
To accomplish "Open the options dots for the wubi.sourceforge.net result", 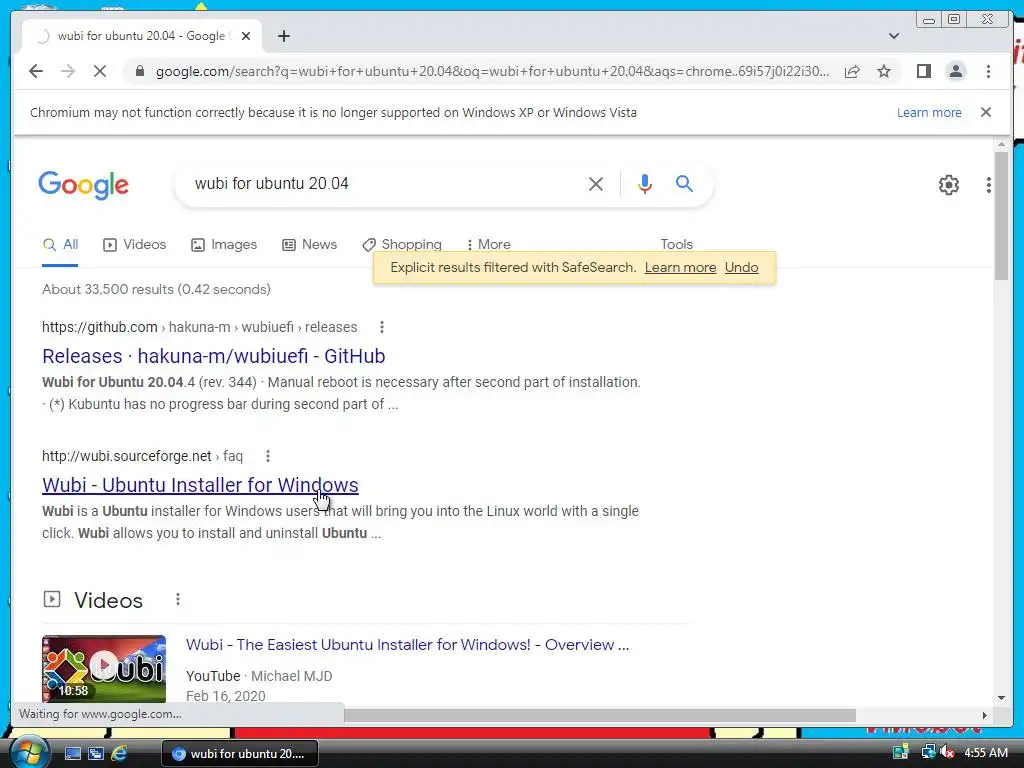I will (x=267, y=456).
